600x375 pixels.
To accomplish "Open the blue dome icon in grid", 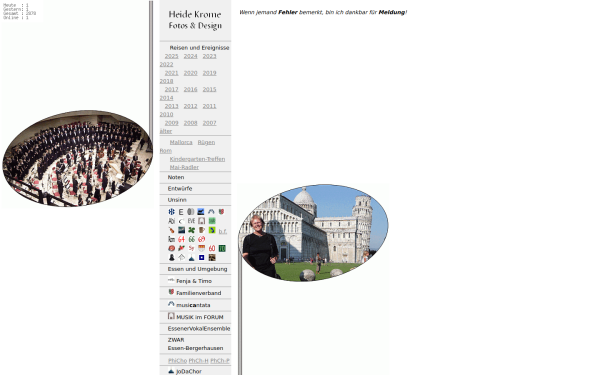I will click(x=191, y=258).
